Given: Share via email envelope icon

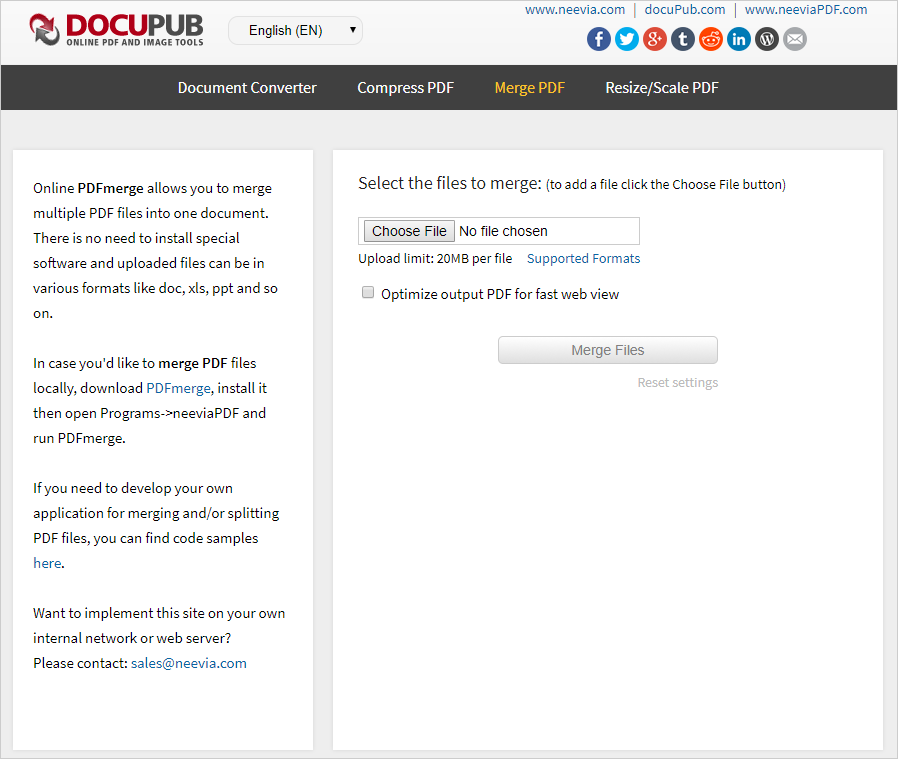Looking at the screenshot, I should point(795,39).
